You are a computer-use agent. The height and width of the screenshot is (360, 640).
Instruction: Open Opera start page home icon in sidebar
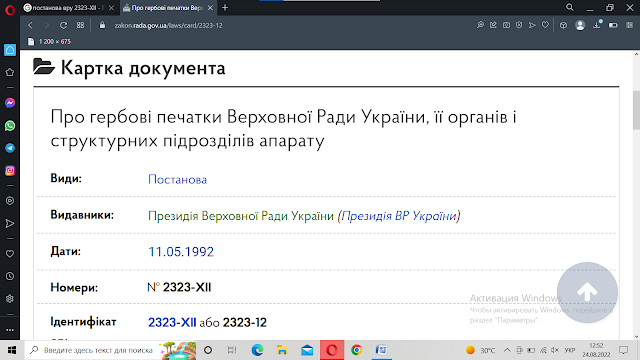click(10, 50)
